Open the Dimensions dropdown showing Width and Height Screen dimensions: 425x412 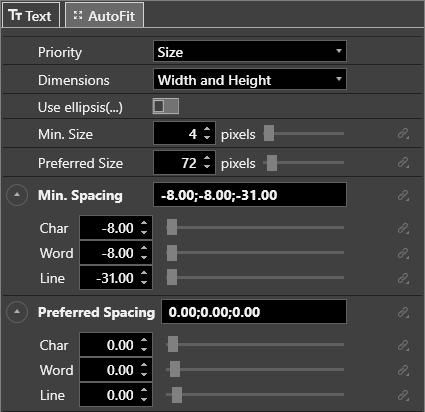click(250, 79)
